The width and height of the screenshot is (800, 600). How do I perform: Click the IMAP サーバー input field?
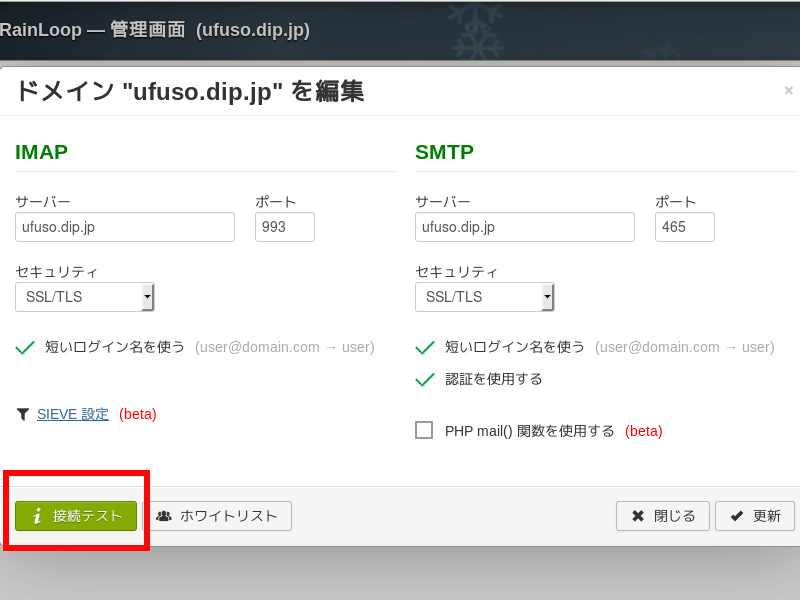pos(125,227)
